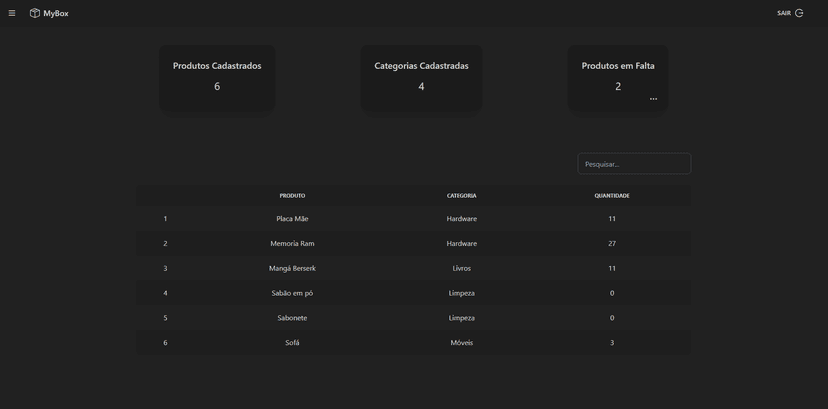Image resolution: width=828 pixels, height=409 pixels.
Task: Click the CATEGORIA column header
Action: click(461, 196)
